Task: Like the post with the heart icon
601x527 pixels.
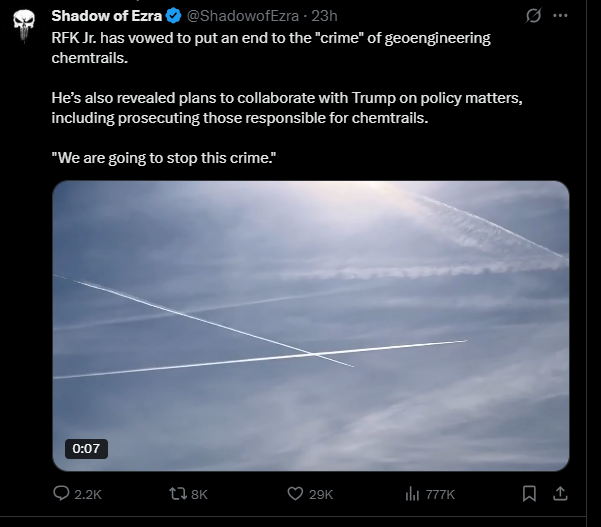Action: coord(295,493)
